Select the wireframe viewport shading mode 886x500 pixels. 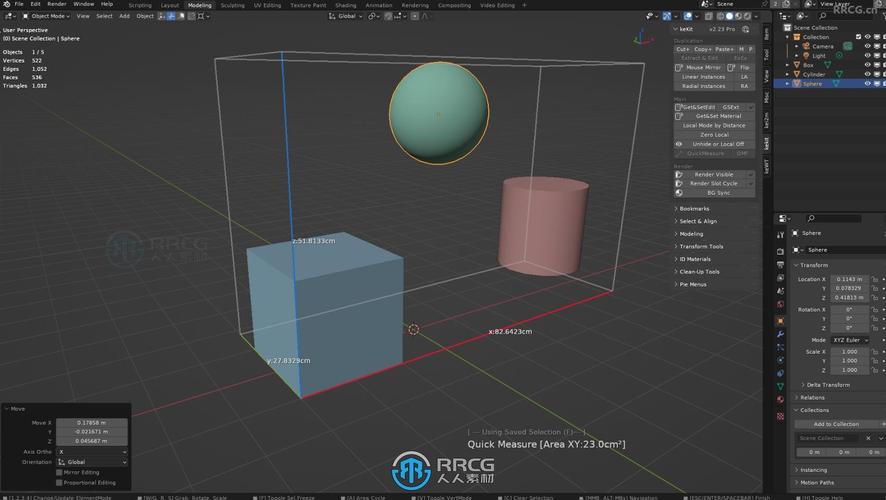pos(720,16)
